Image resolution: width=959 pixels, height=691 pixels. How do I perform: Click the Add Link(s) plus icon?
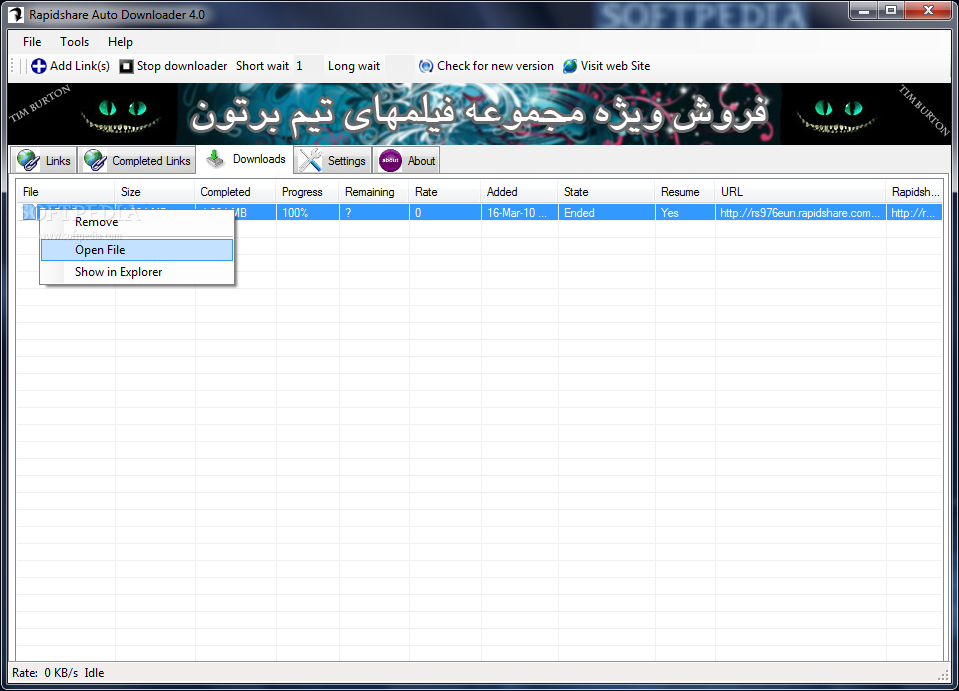pos(39,66)
